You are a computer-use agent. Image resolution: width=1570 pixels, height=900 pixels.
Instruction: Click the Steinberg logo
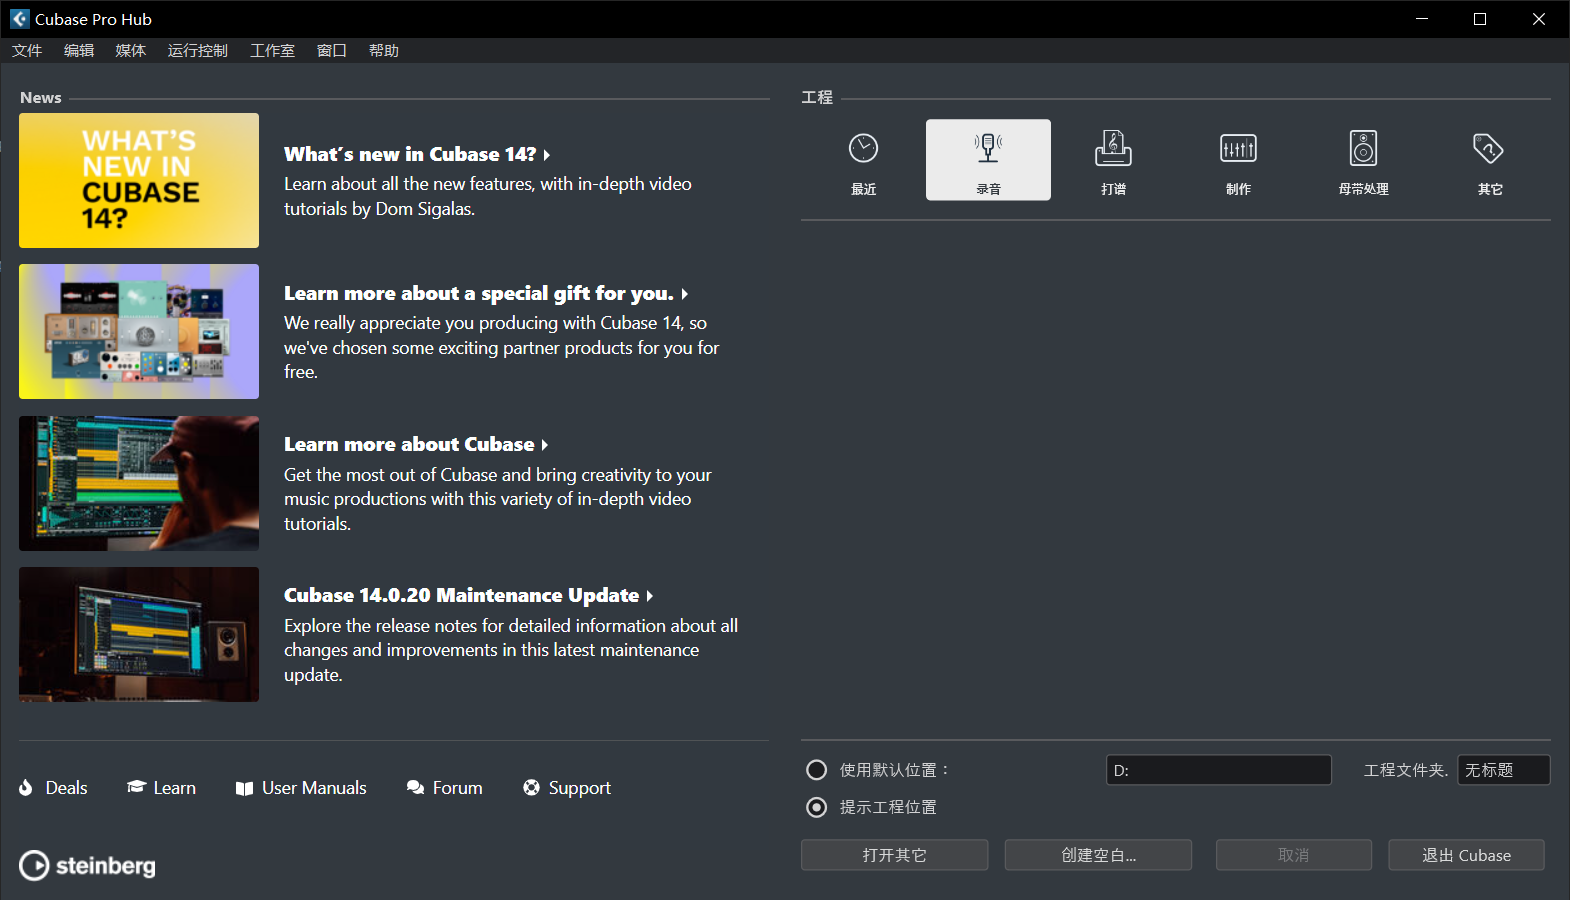point(87,865)
